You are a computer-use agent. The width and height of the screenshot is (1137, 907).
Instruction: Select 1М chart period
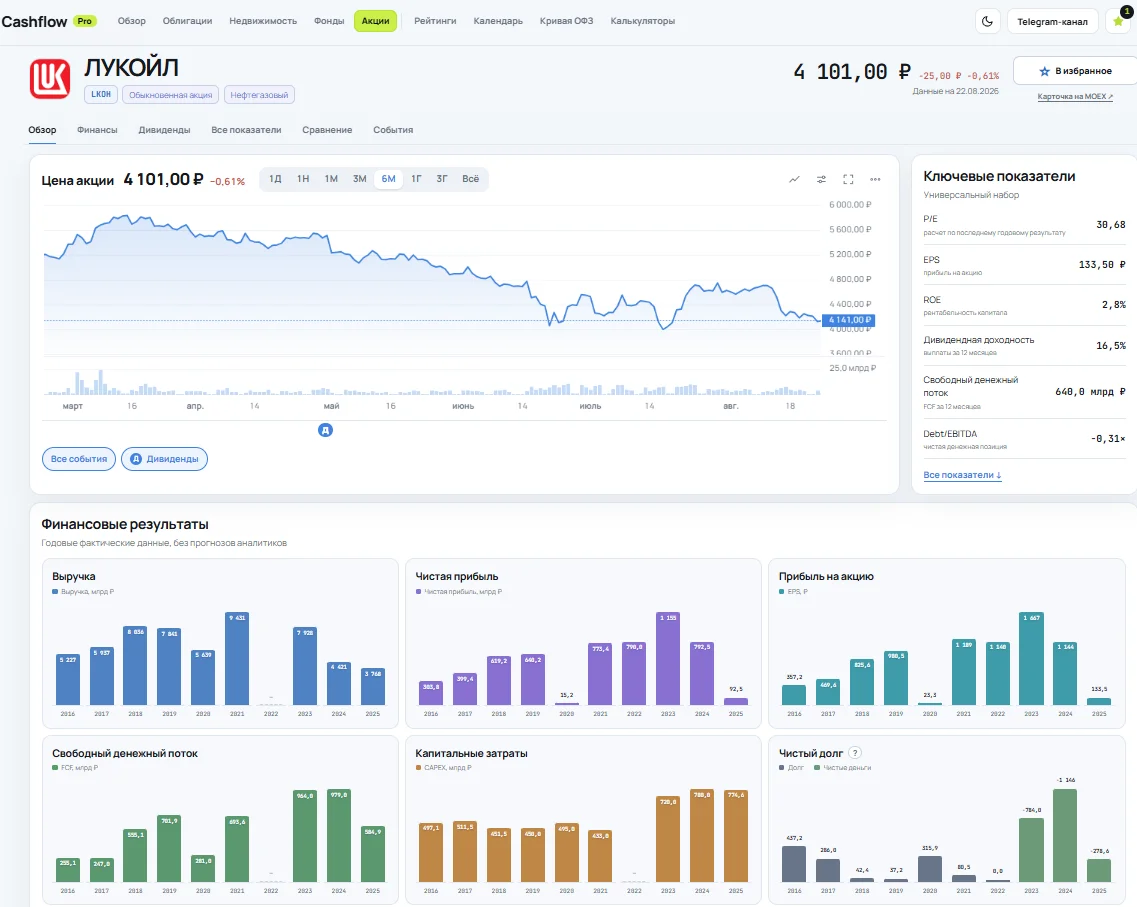(331, 179)
